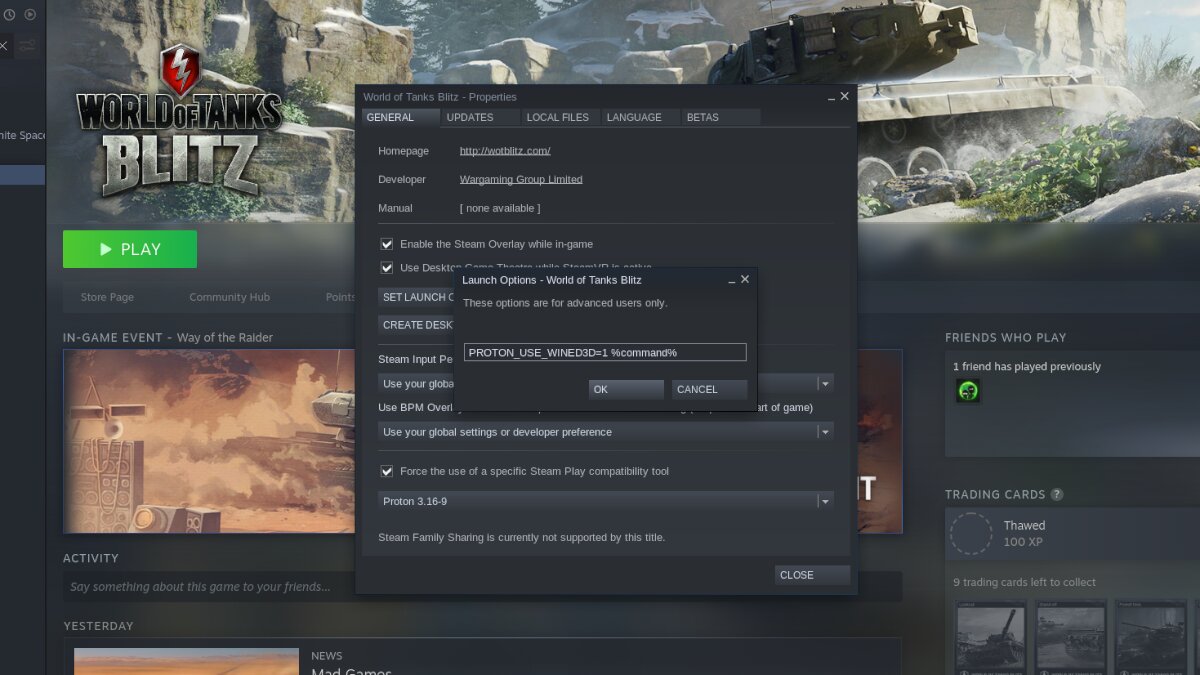Confirm launch options with OK

point(625,389)
